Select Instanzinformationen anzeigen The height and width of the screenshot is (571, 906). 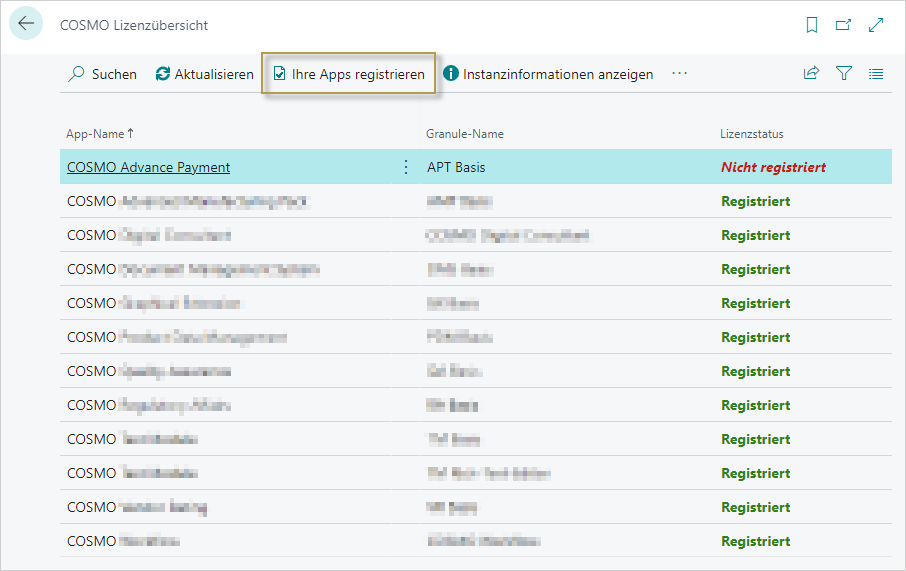[548, 74]
